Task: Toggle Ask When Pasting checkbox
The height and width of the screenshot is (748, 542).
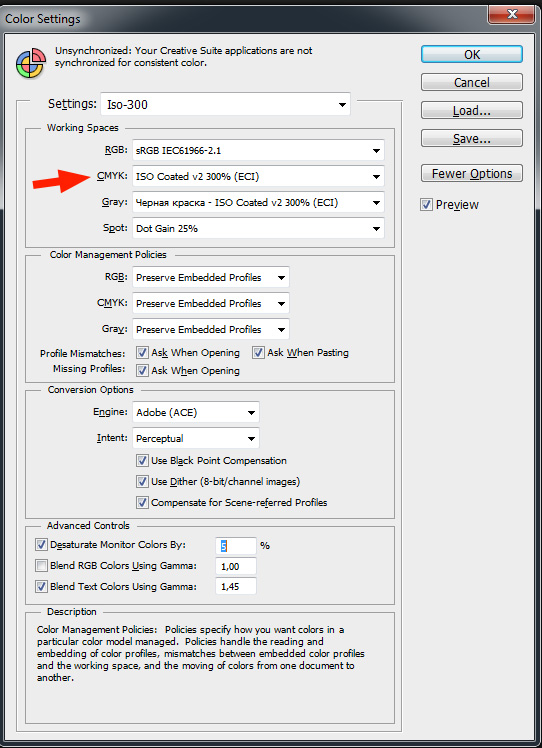Action: pyautogui.click(x=259, y=353)
